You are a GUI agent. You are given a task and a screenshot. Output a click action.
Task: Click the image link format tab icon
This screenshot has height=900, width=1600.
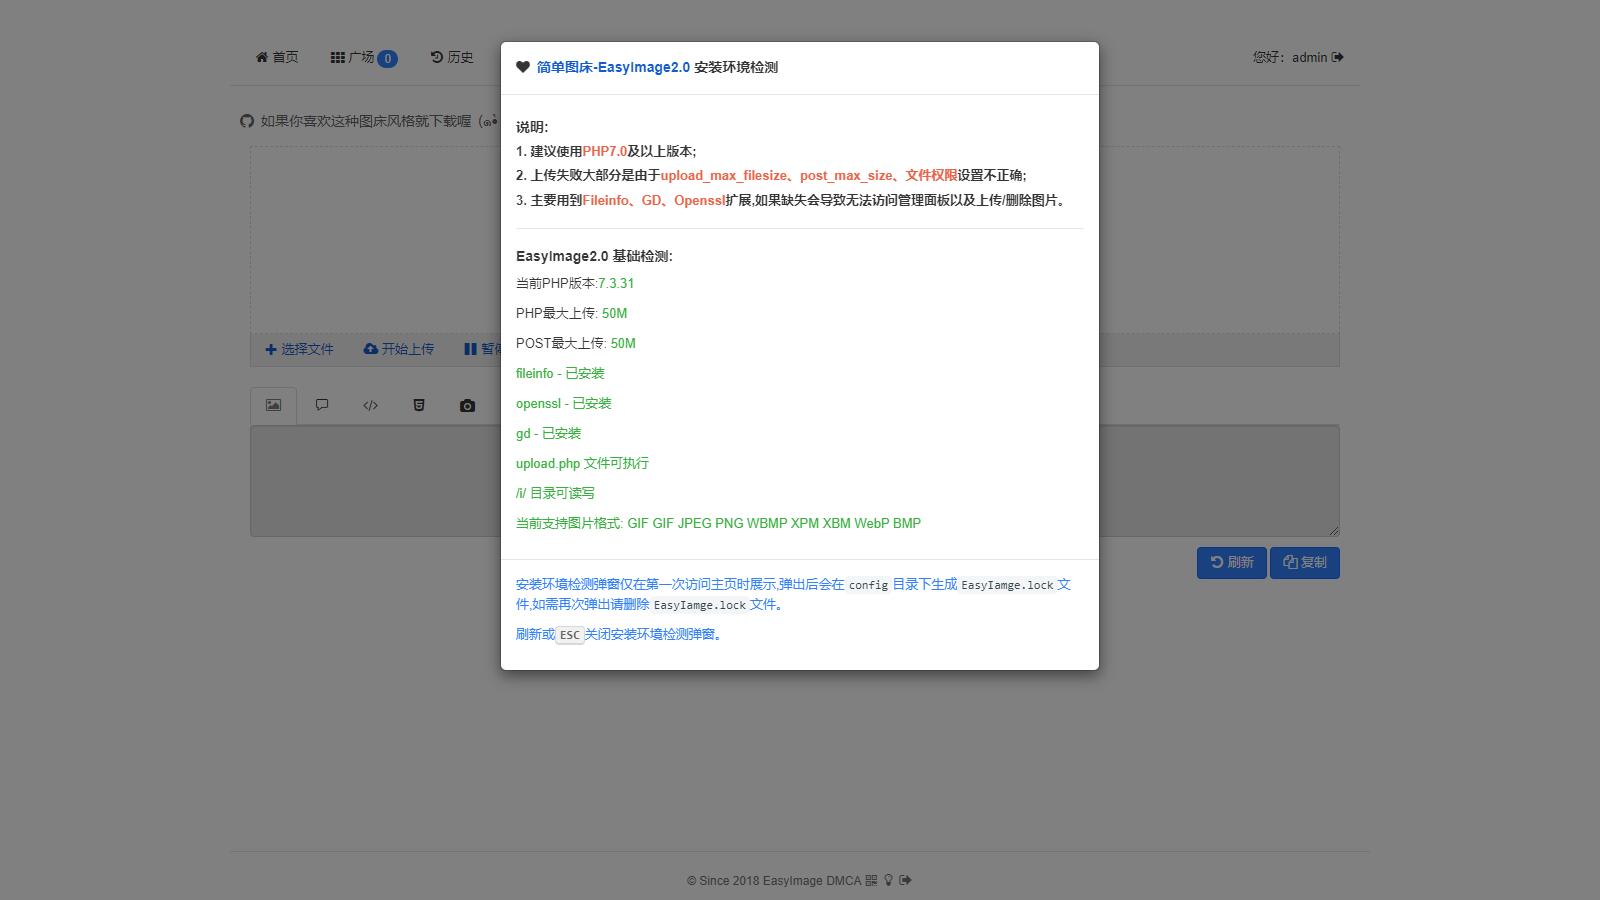[x=273, y=405]
